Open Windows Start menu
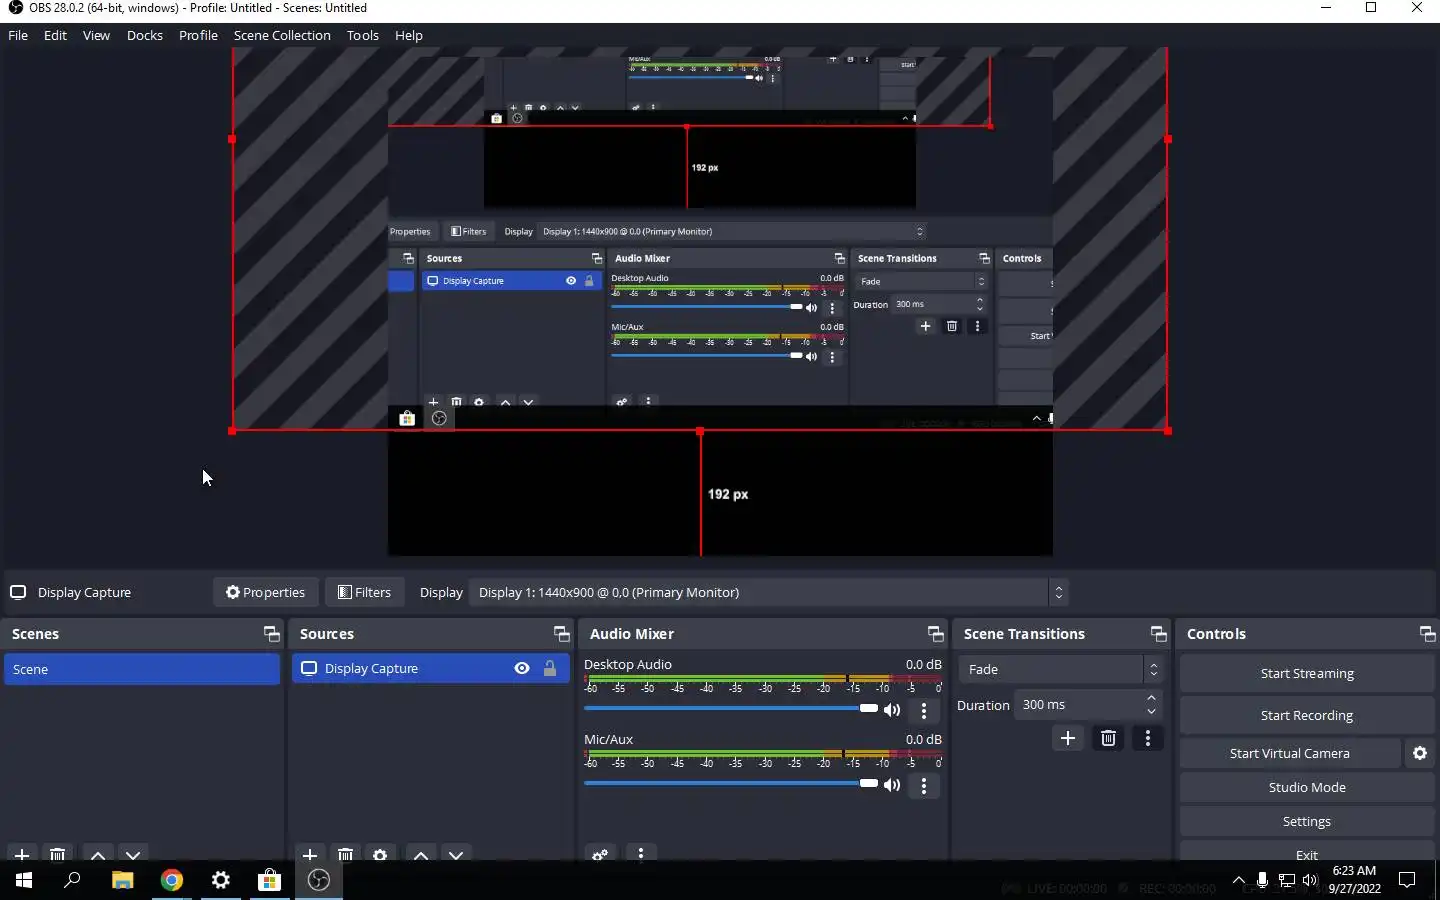Image resolution: width=1440 pixels, height=900 pixels. 24,880
